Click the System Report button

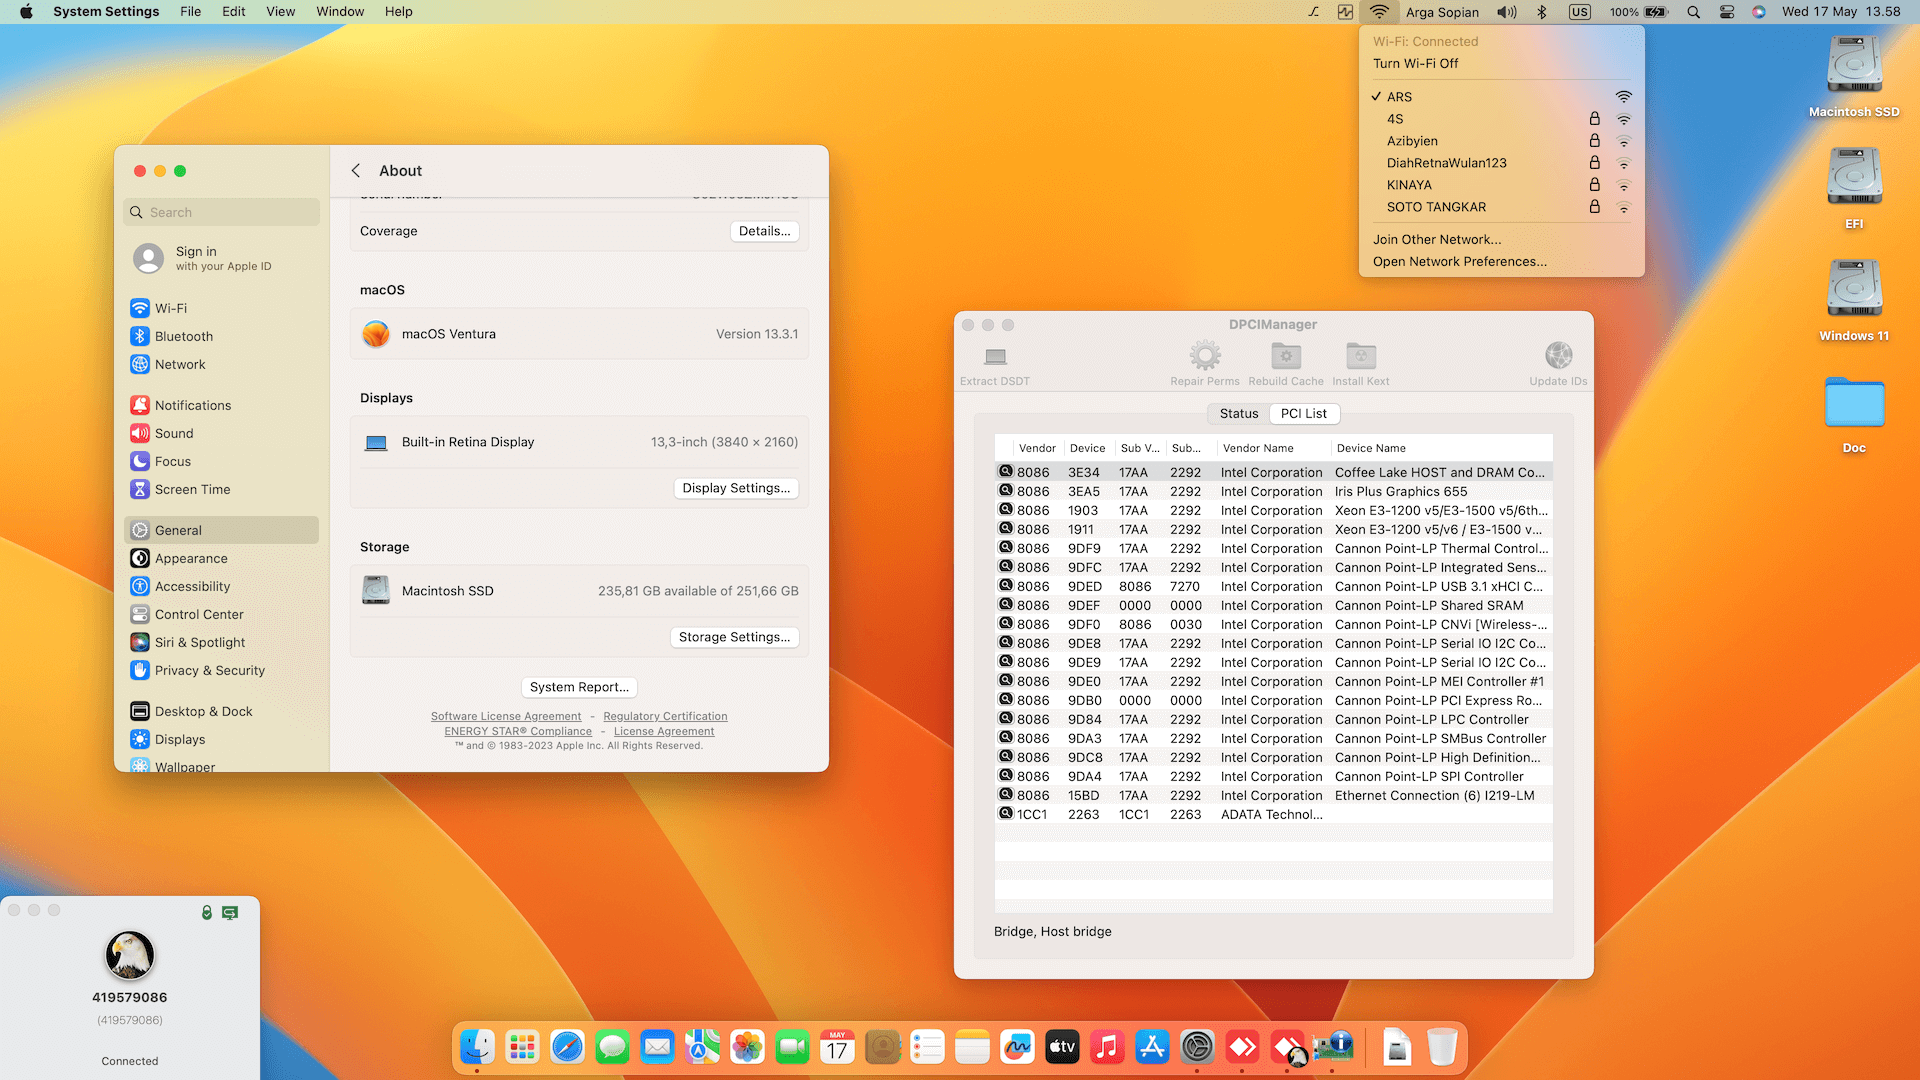(579, 687)
